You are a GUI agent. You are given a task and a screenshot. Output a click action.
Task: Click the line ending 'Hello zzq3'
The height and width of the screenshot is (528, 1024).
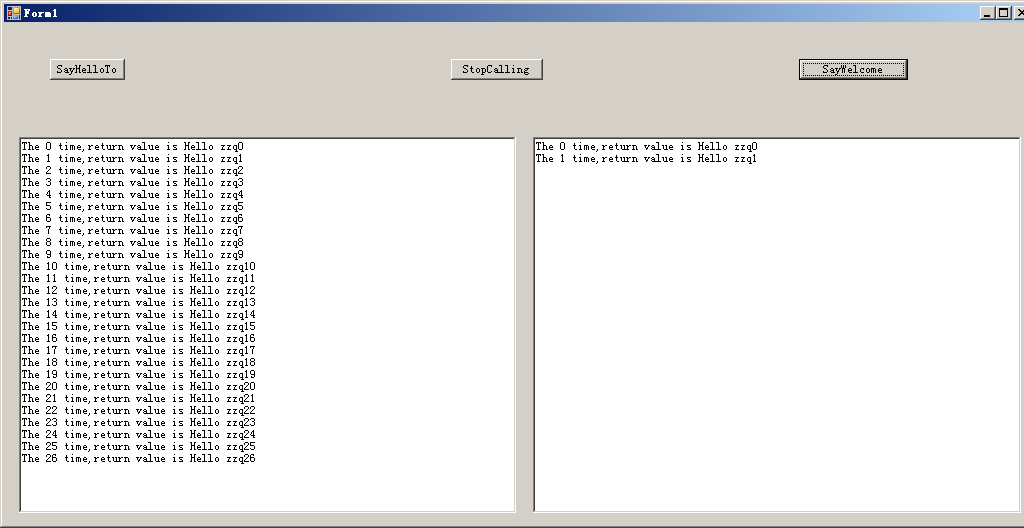[x=133, y=182]
